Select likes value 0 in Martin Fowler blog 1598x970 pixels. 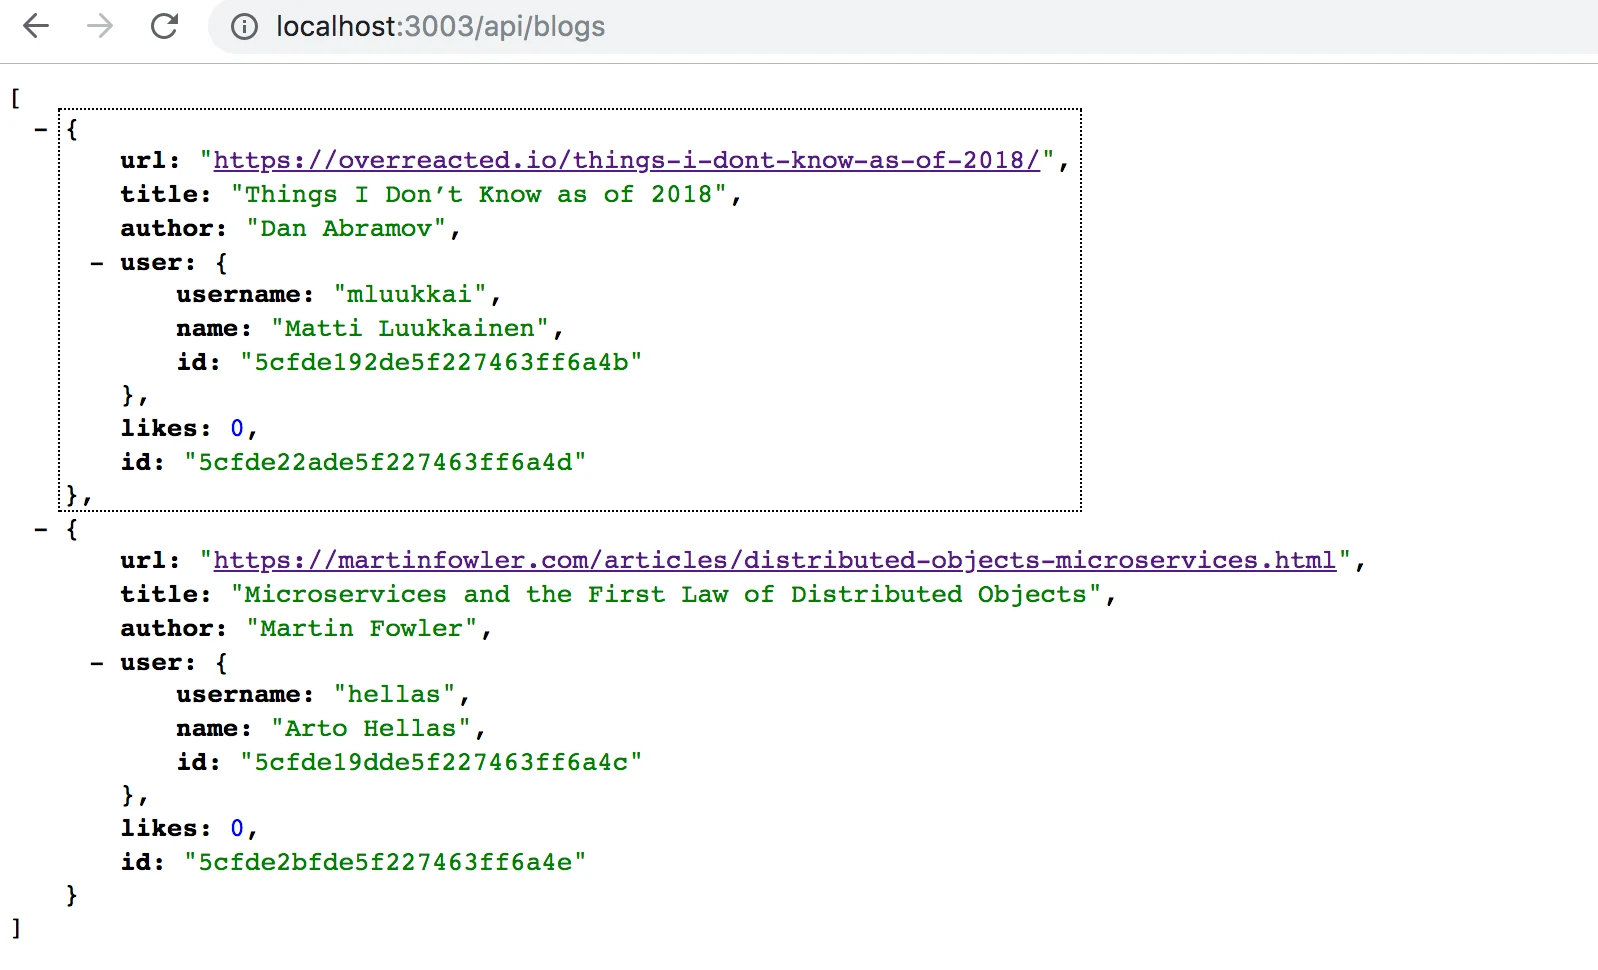pyautogui.click(x=237, y=828)
